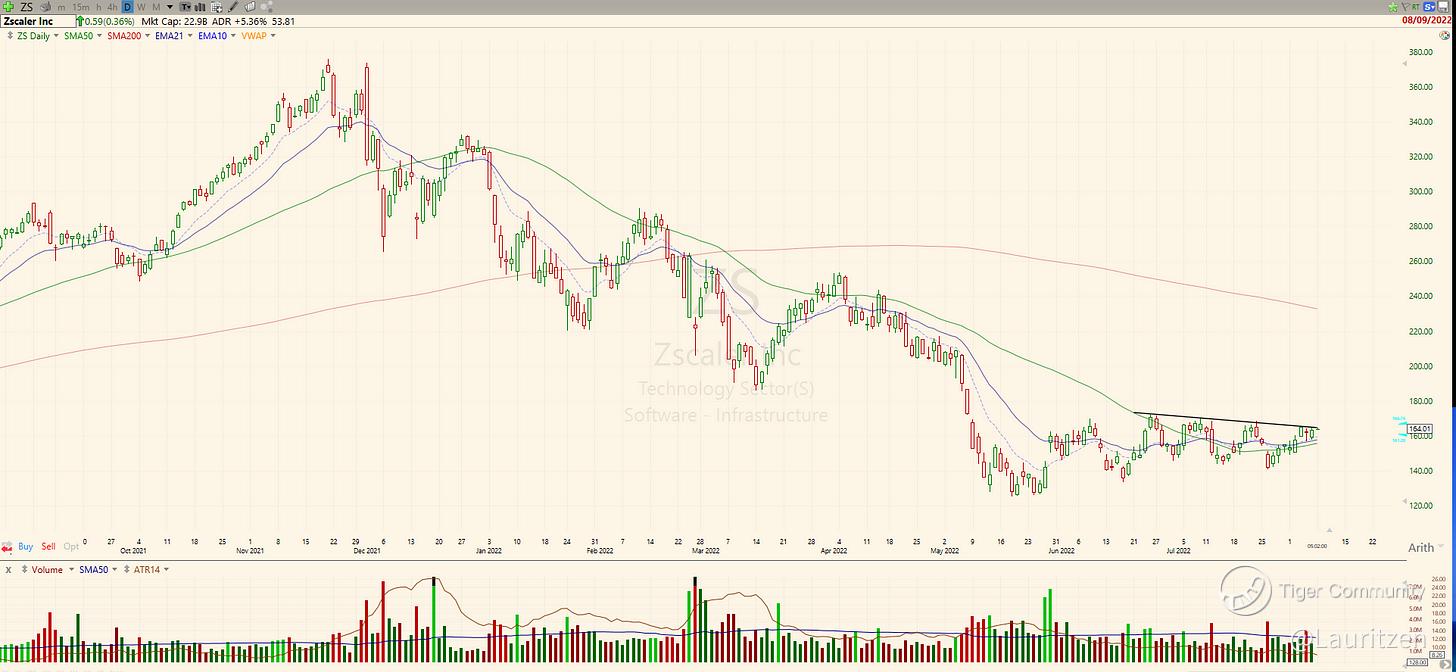1456x672 pixels.
Task: Click the Mkt Cap: 22.9B text
Action: [x=174, y=21]
